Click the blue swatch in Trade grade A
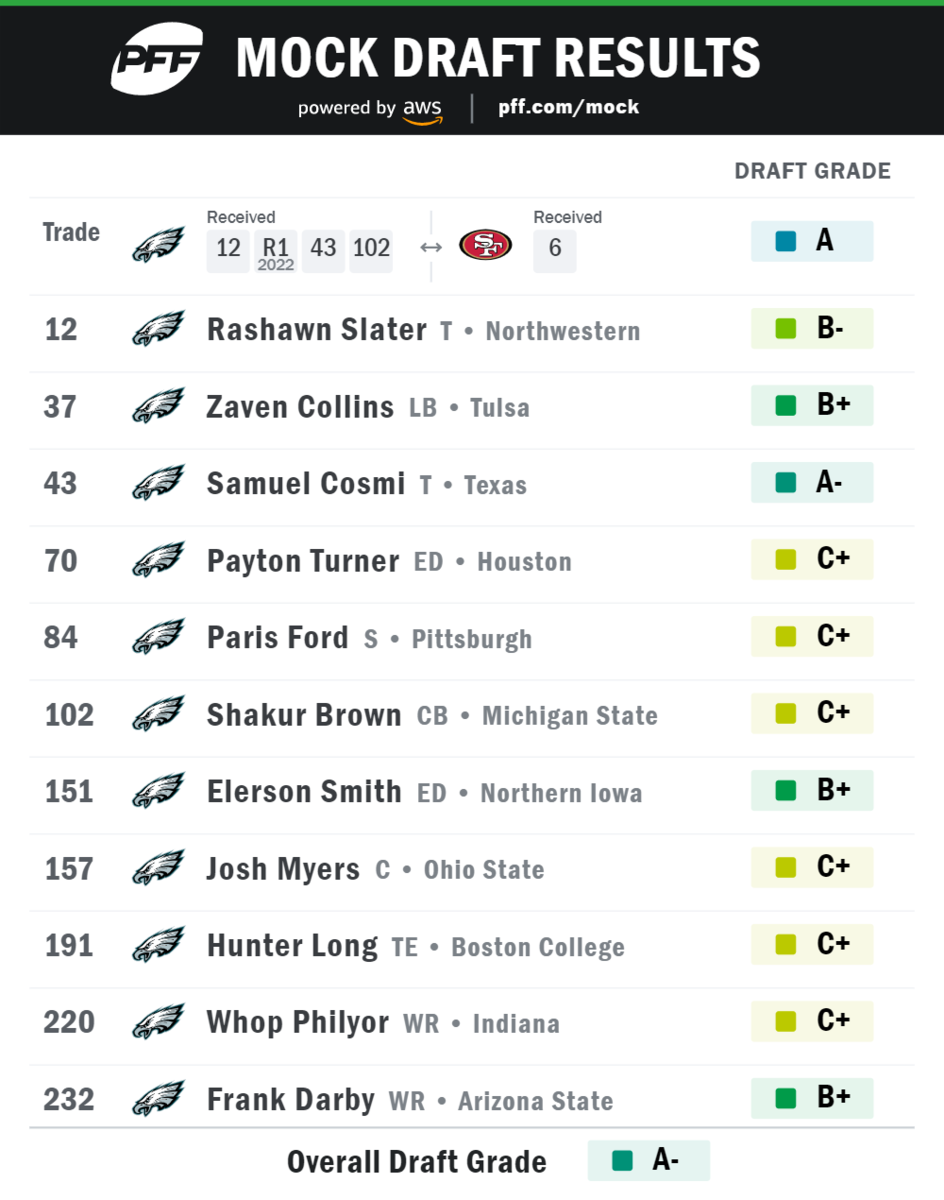This screenshot has height=1200, width=944. click(x=786, y=242)
